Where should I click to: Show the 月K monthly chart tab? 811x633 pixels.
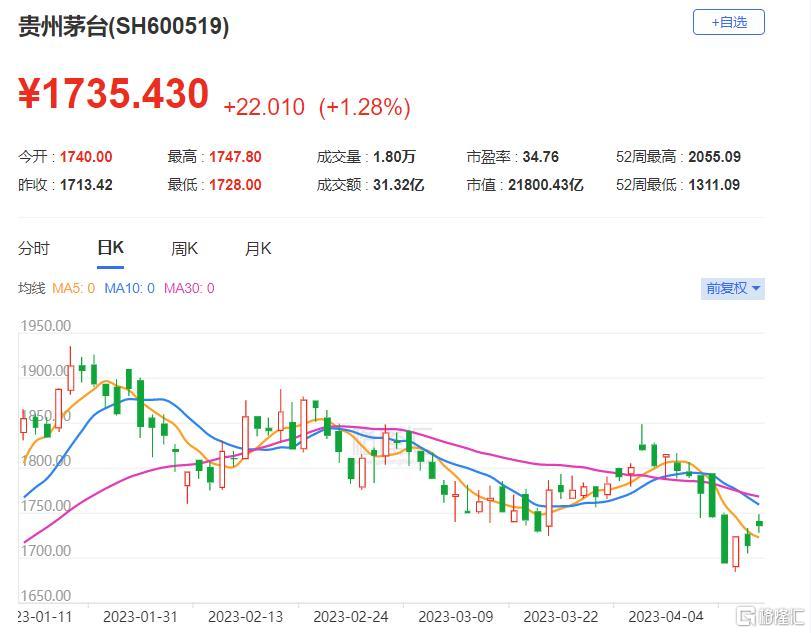pyautogui.click(x=258, y=249)
